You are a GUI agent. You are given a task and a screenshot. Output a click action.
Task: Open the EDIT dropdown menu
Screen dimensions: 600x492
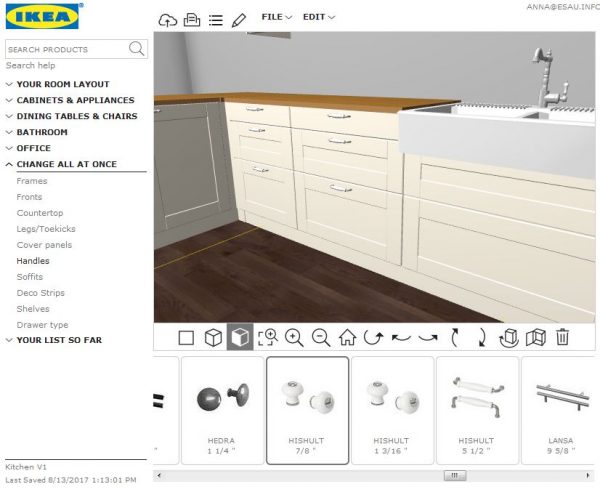[319, 17]
